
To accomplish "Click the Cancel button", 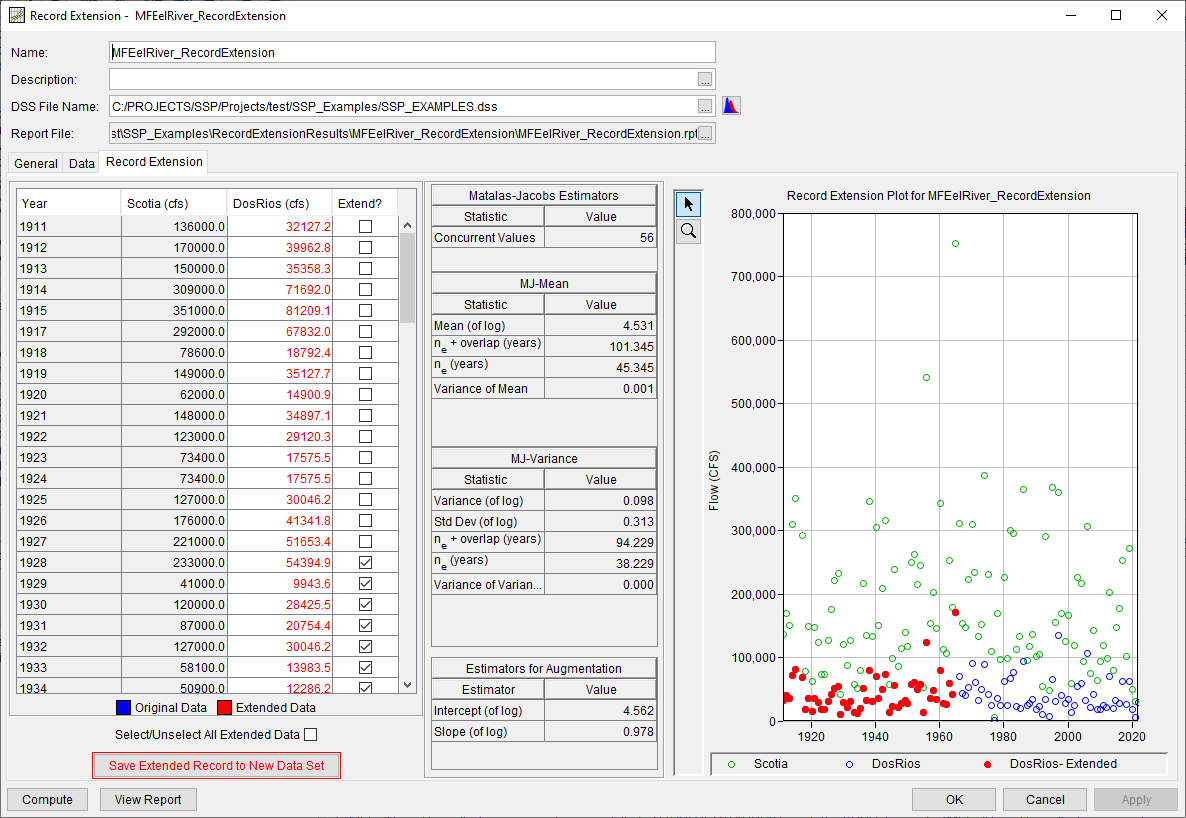I will 1045,800.
